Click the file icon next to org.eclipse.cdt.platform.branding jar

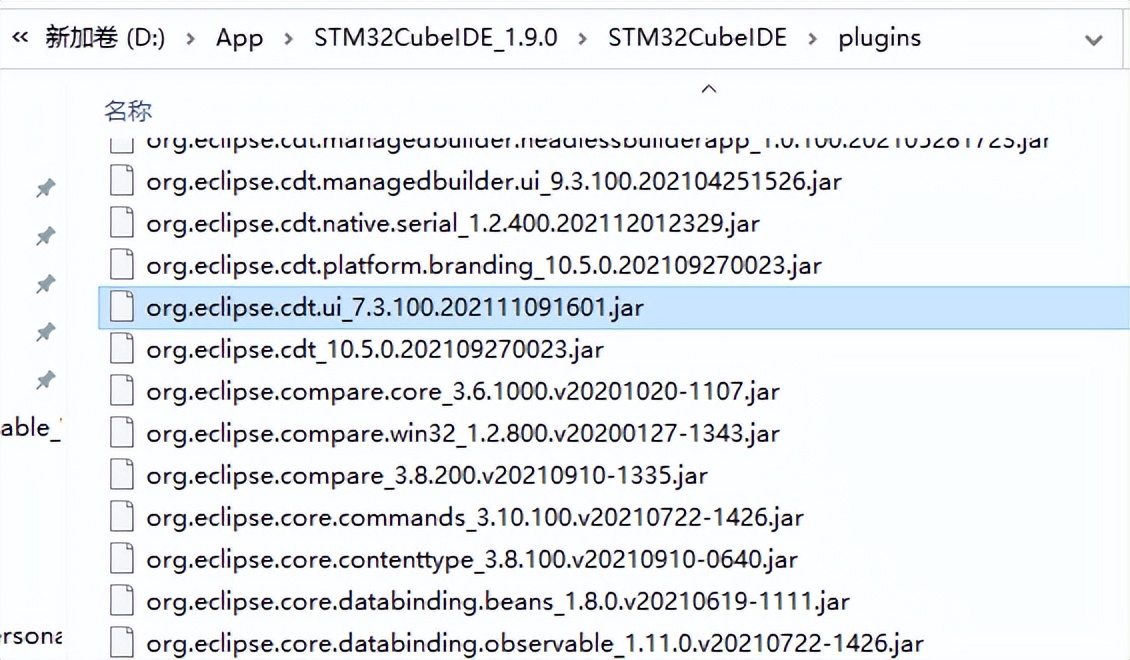(x=120, y=265)
